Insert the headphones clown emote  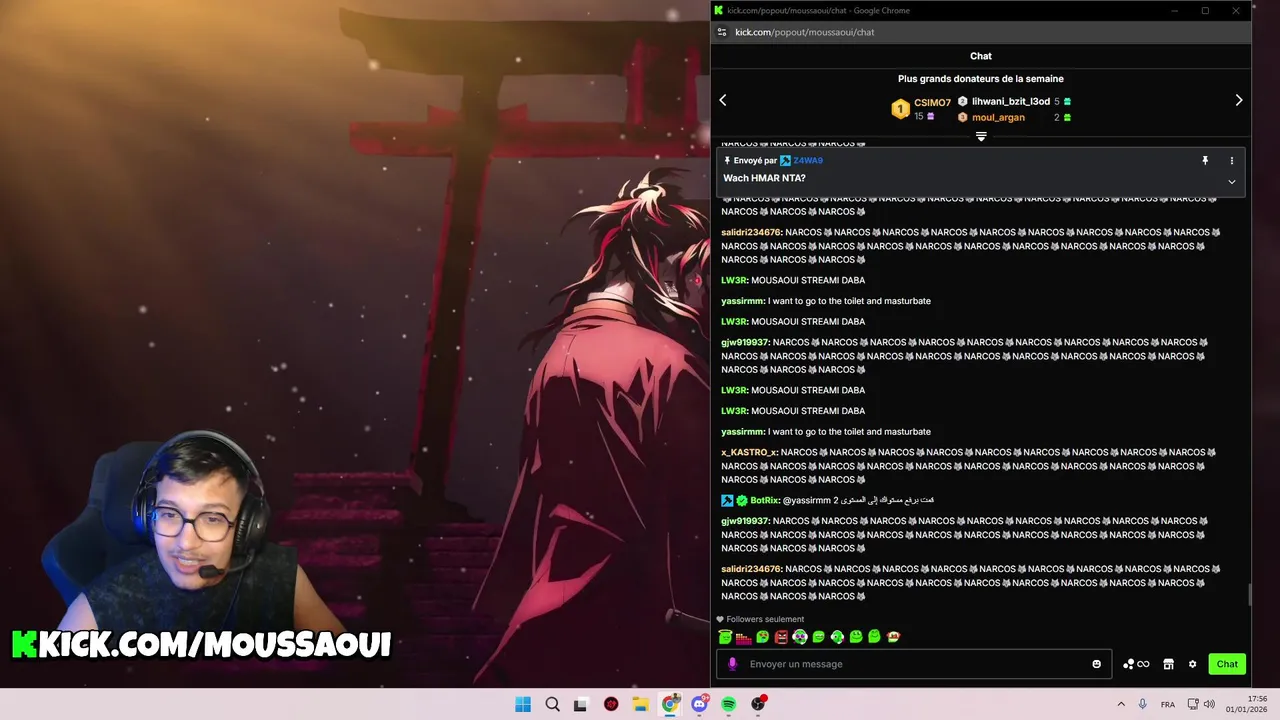800,637
